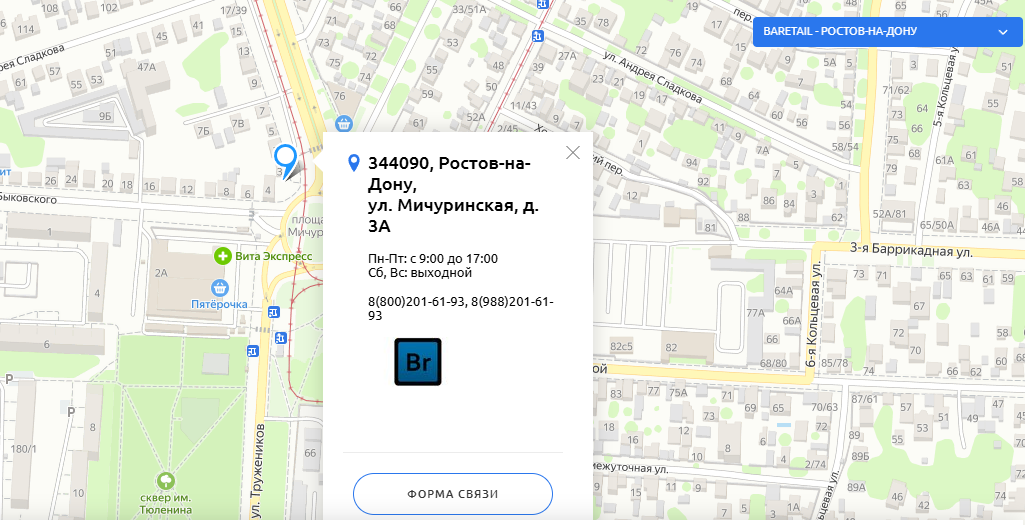This screenshot has width=1025, height=525.
Task: Click house number 11/43 on the map
Action: point(524,105)
